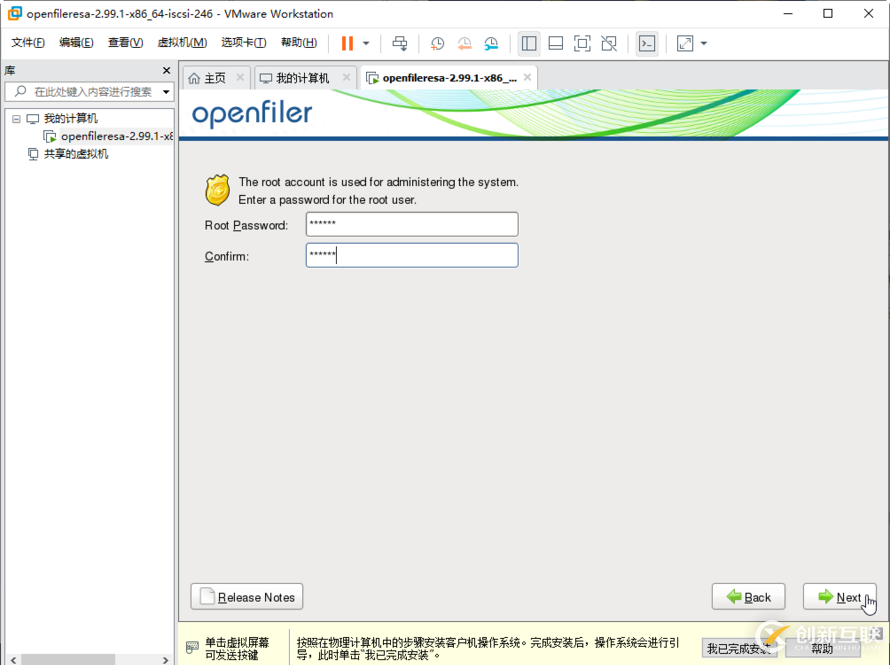Expand the stretch guest dropdown arrow
Viewport: 890px width, 665px height.
[x=704, y=43]
